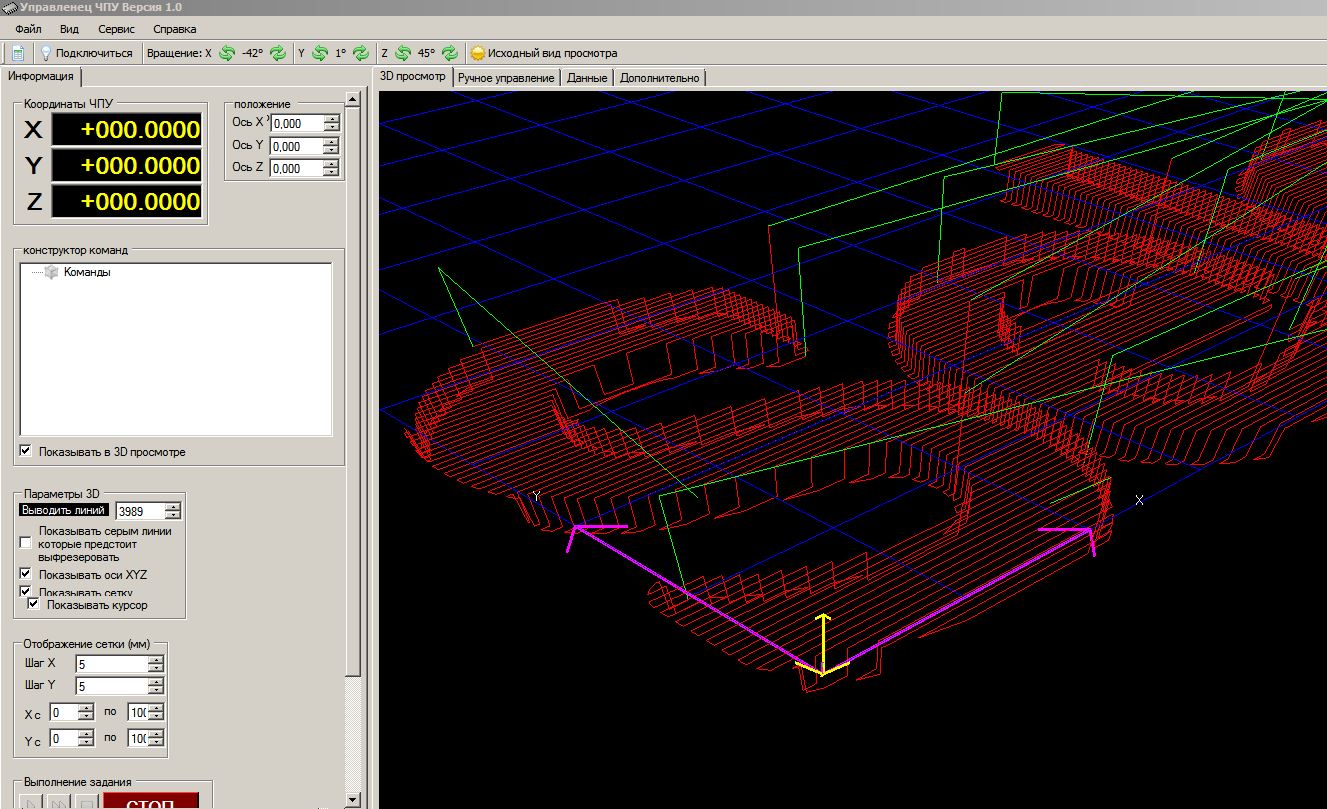Rotate X axis with the left green arrow

pos(226,53)
